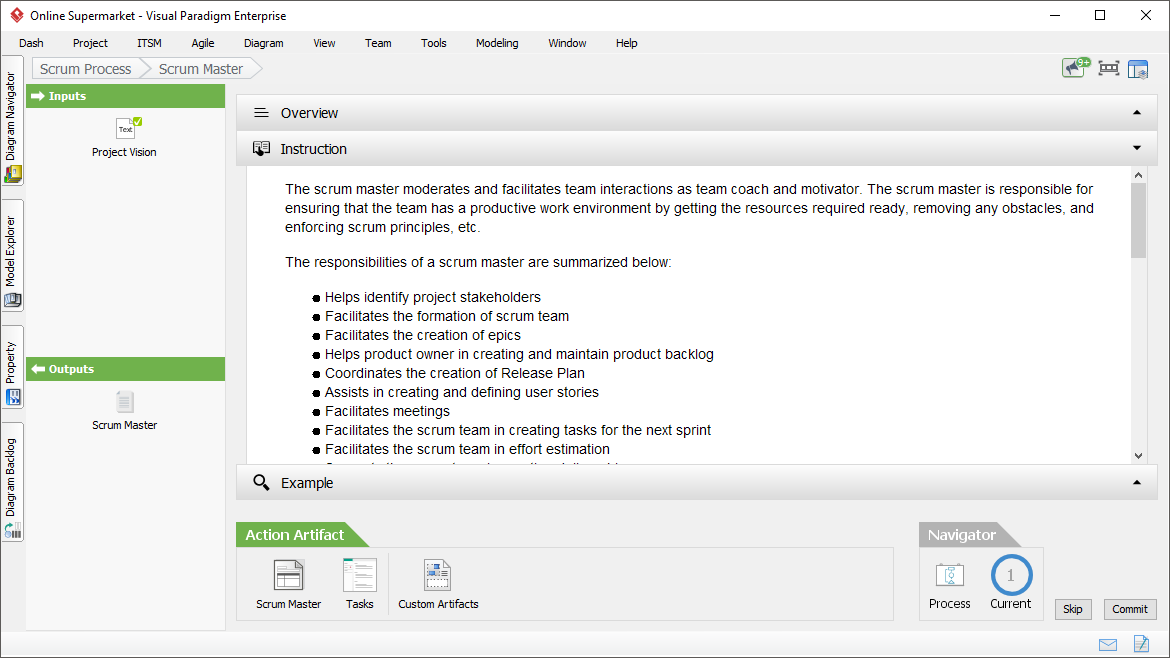The image size is (1170, 658).
Task: Open the Tools menu
Action: coord(434,43)
